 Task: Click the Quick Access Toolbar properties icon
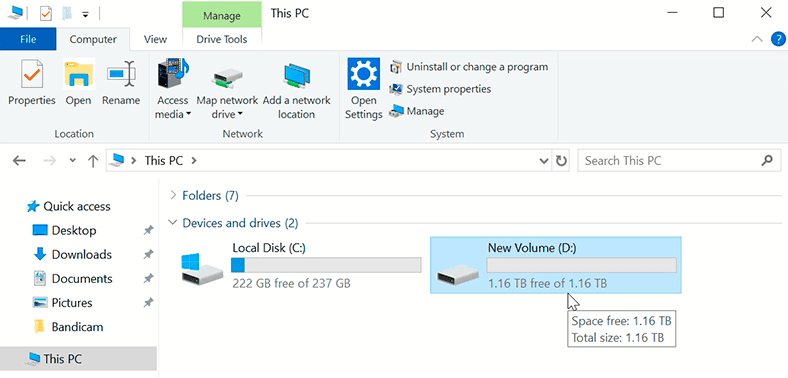[x=45, y=14]
